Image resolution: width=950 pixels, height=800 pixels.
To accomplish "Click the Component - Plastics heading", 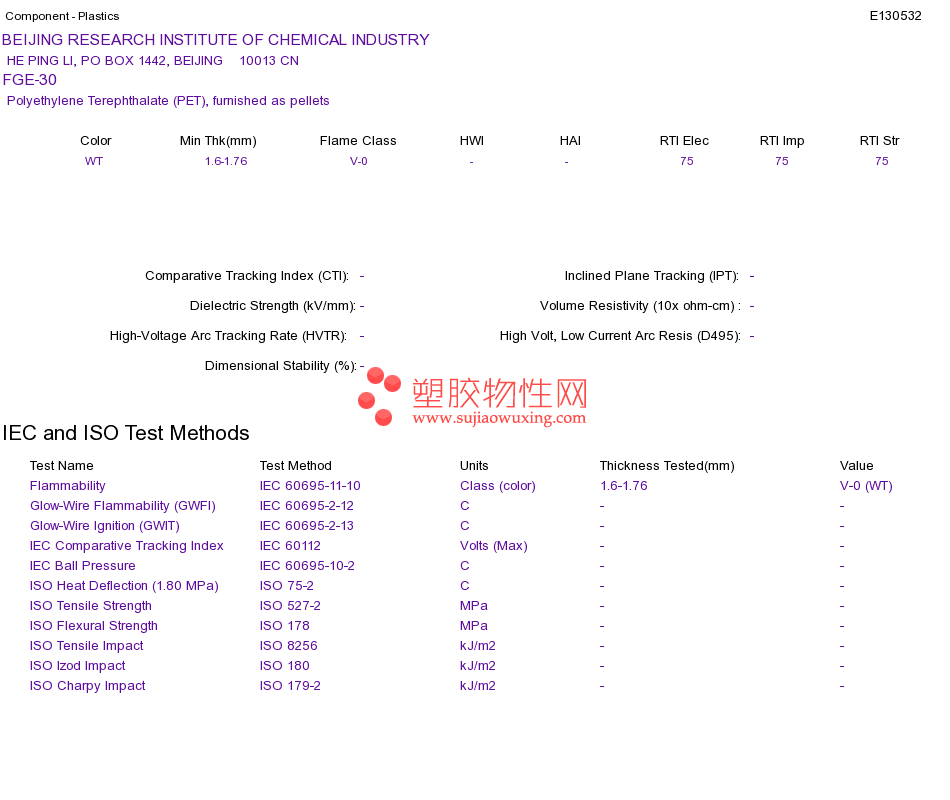I will click(62, 16).
